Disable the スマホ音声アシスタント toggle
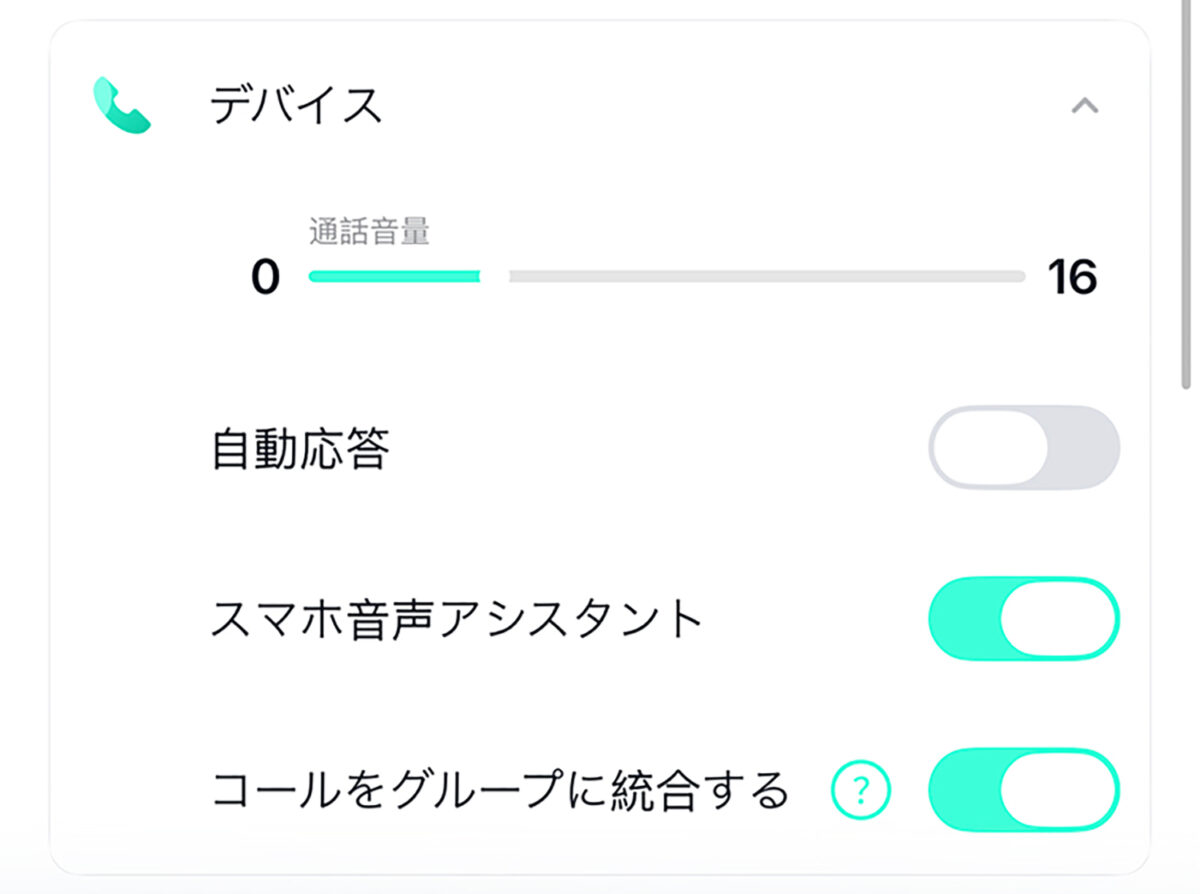 1023,619
